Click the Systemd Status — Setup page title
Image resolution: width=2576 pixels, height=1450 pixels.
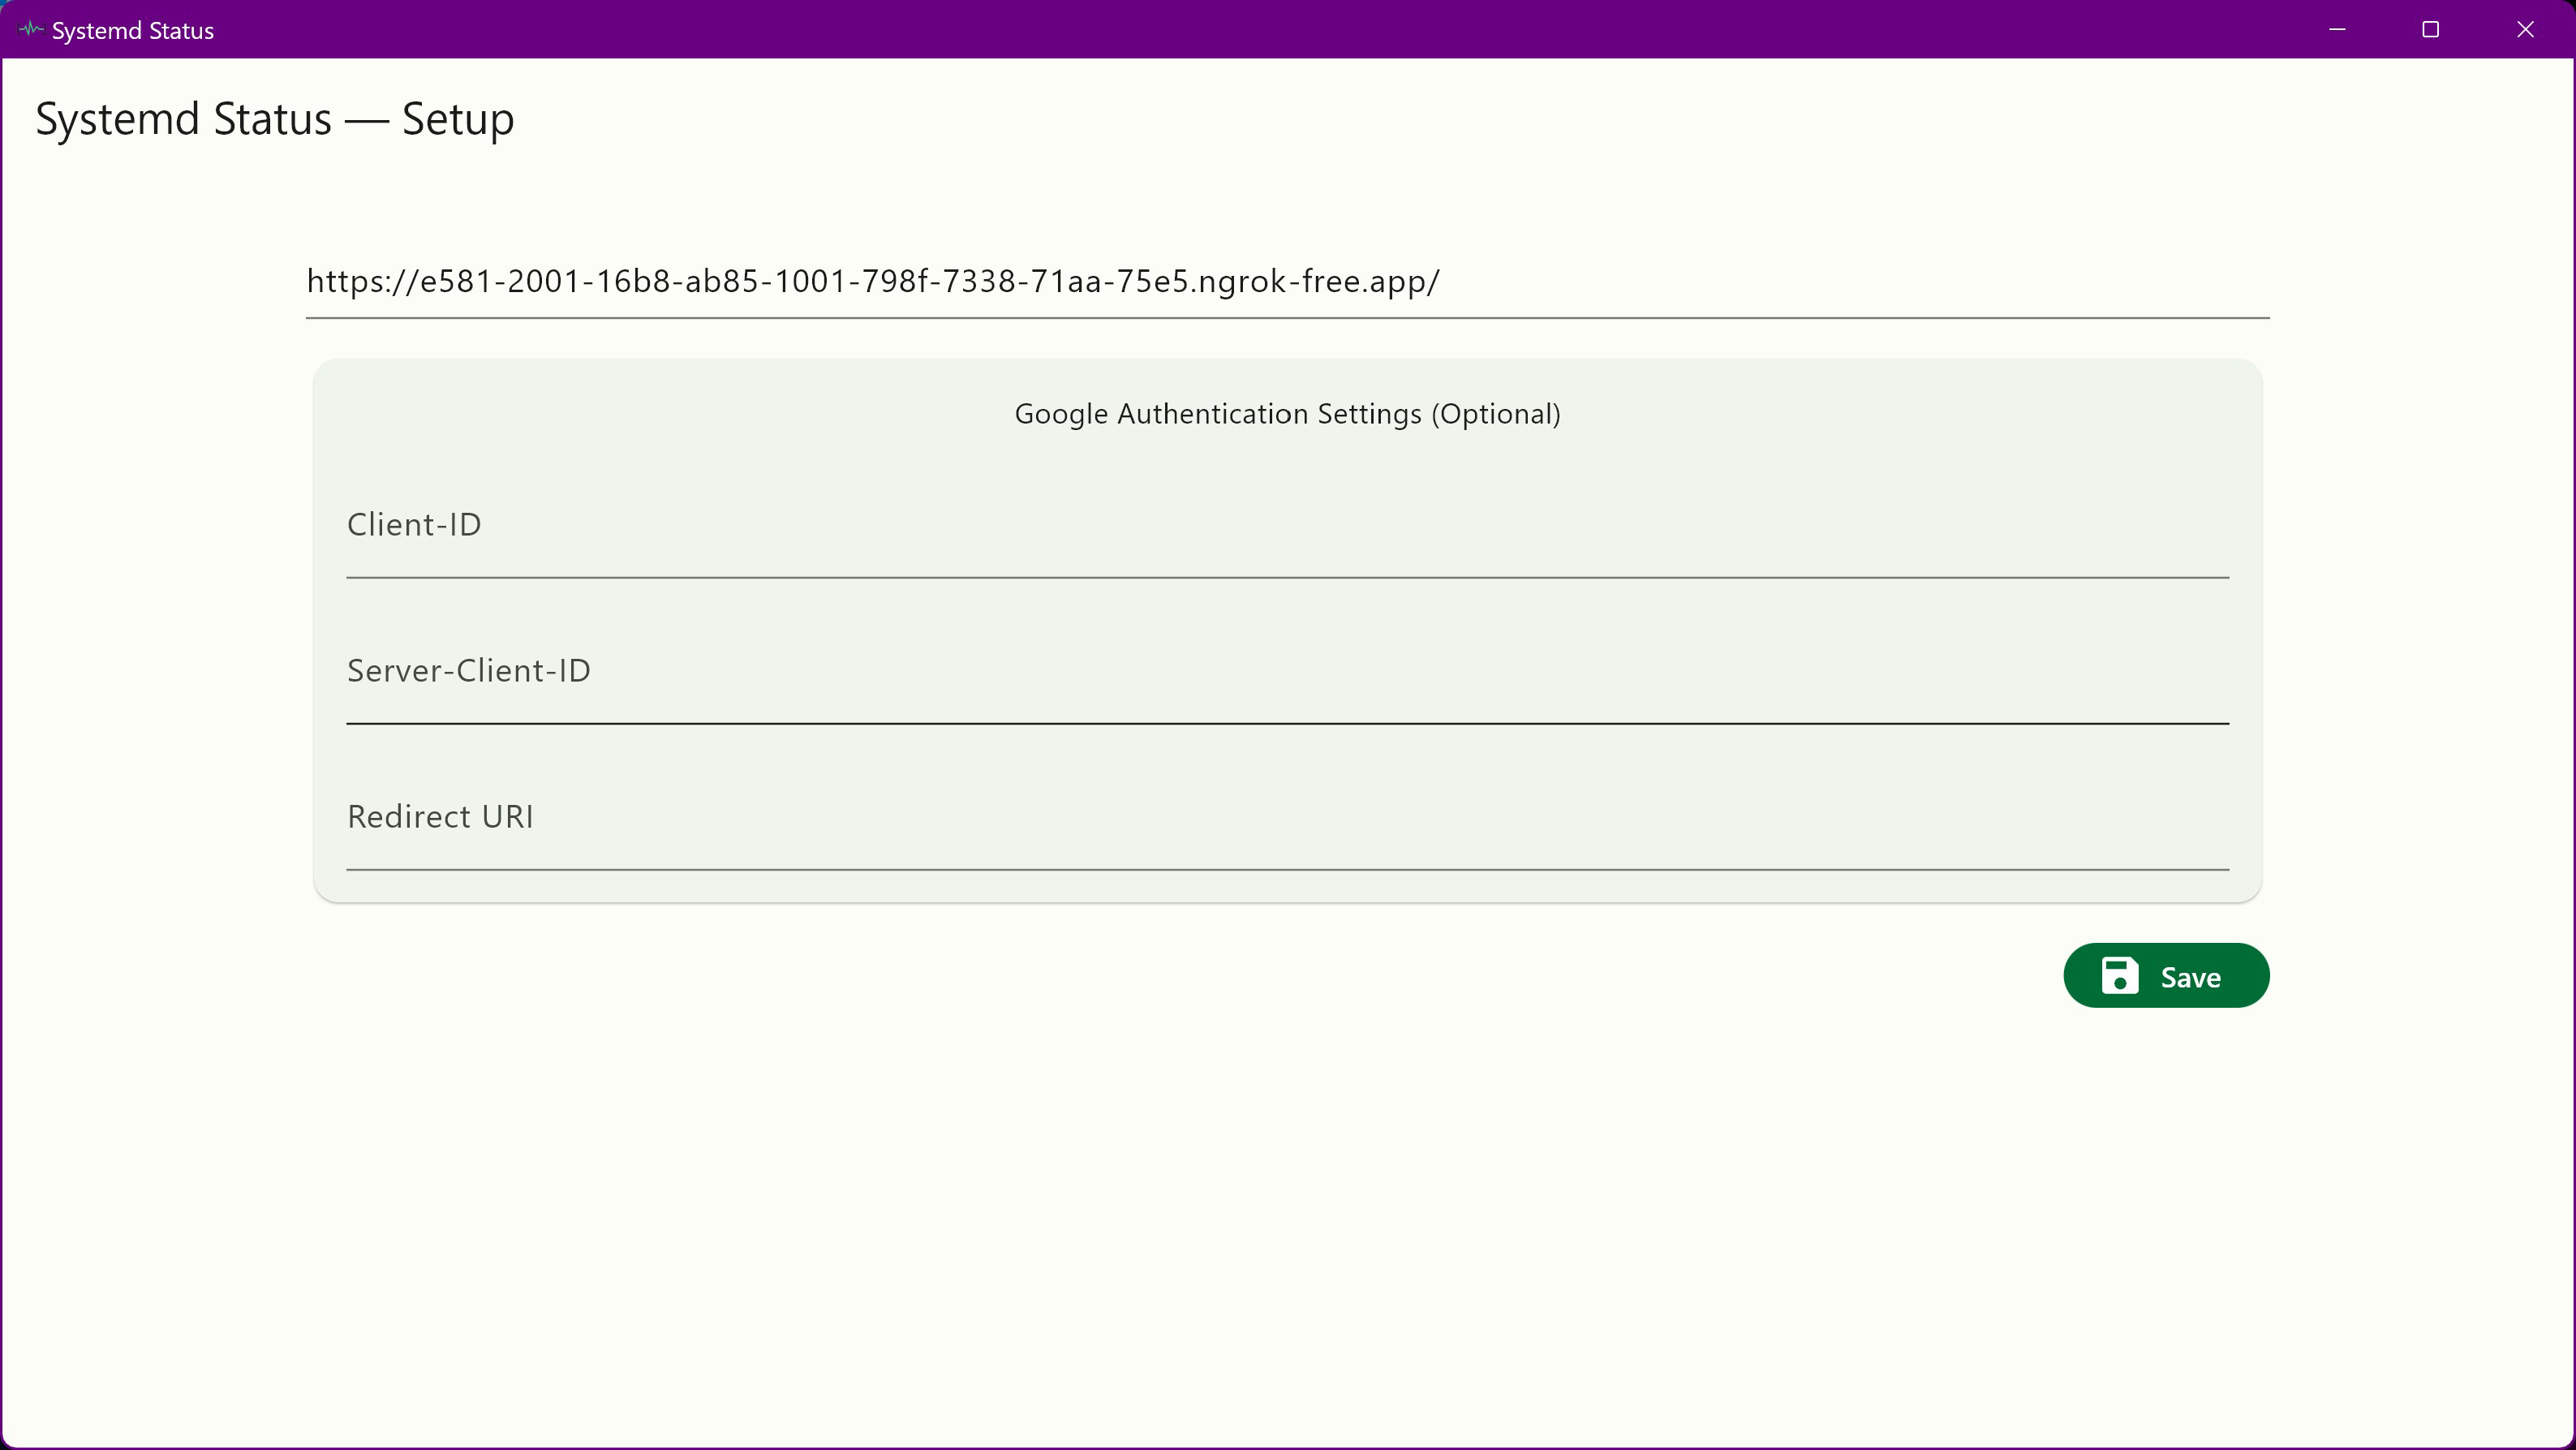[x=273, y=119]
